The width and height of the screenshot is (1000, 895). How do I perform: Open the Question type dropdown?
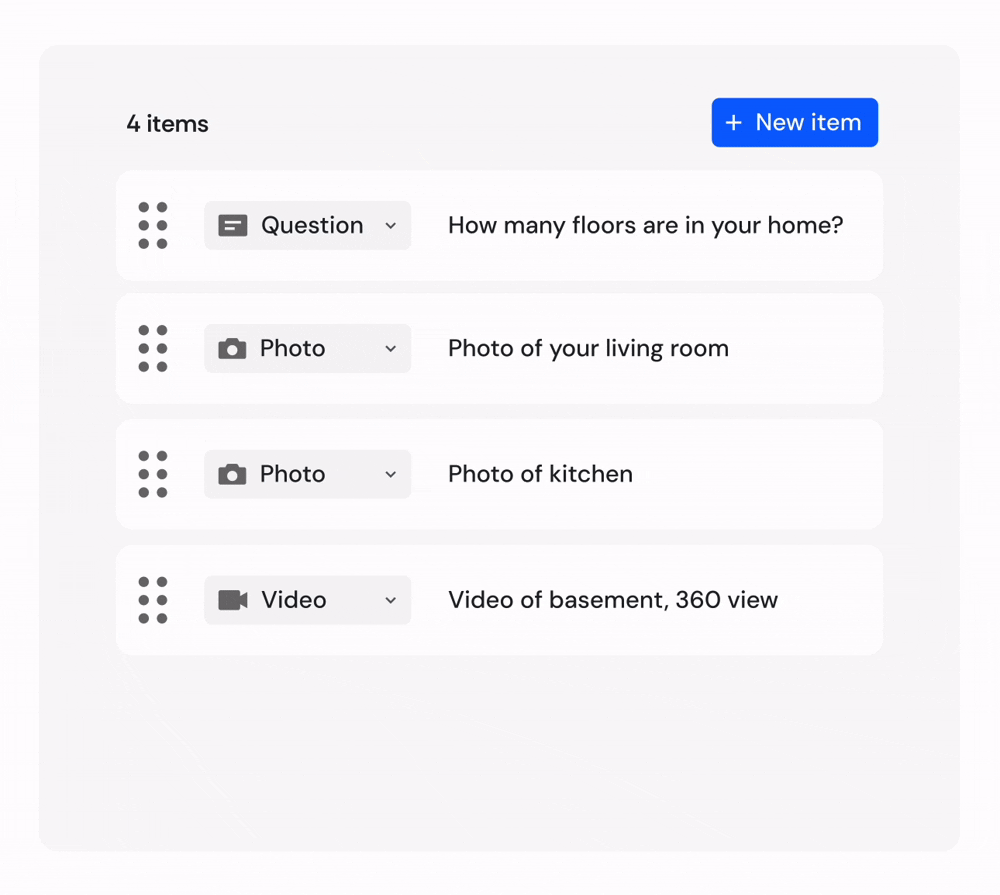[307, 225]
